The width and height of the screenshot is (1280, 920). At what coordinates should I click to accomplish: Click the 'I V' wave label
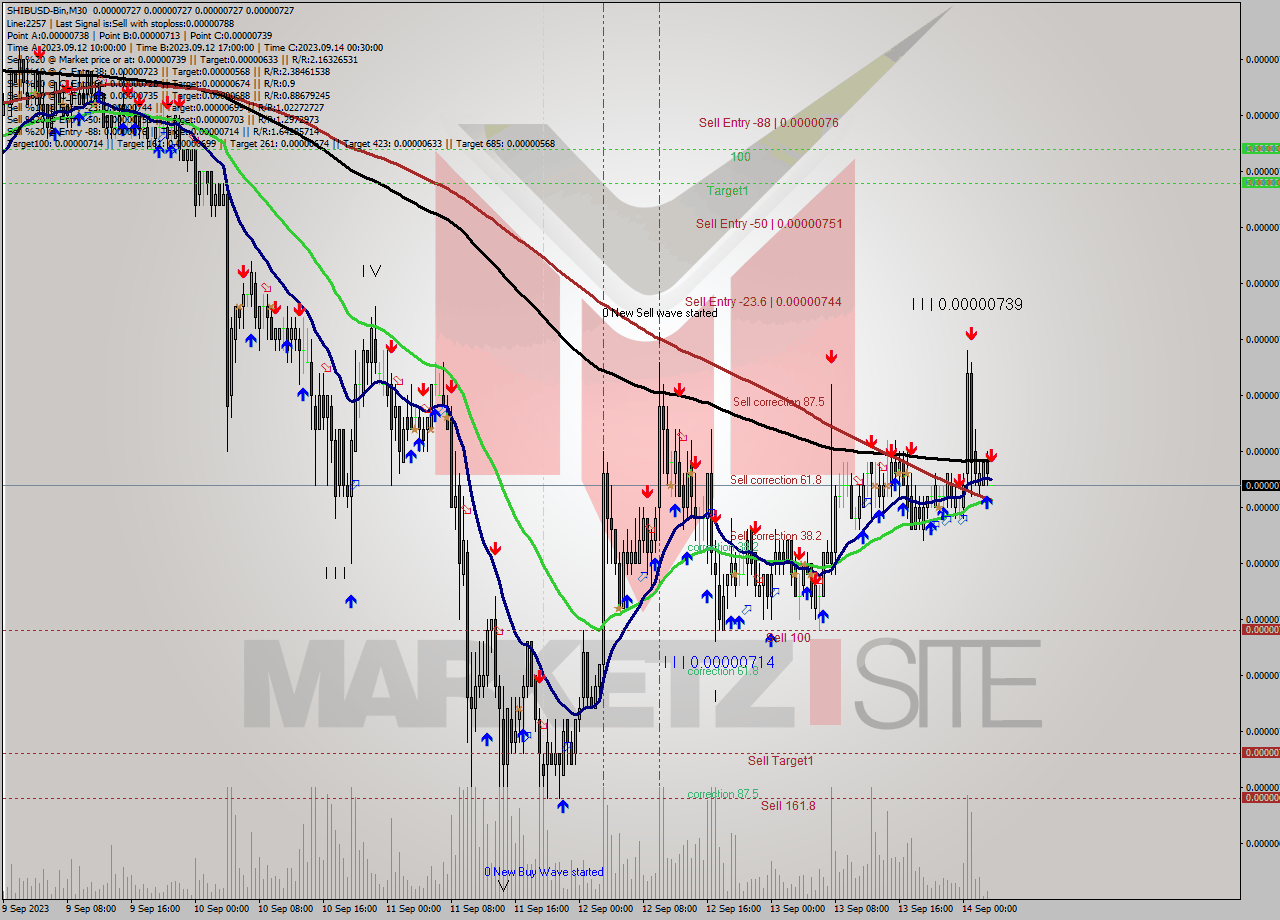pos(372,270)
